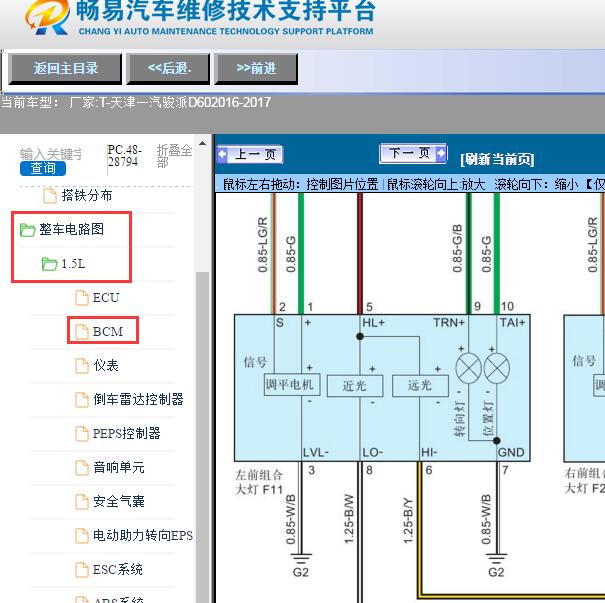Click the ECU file icon
Image resolution: width=605 pixels, height=603 pixels.
(81, 298)
